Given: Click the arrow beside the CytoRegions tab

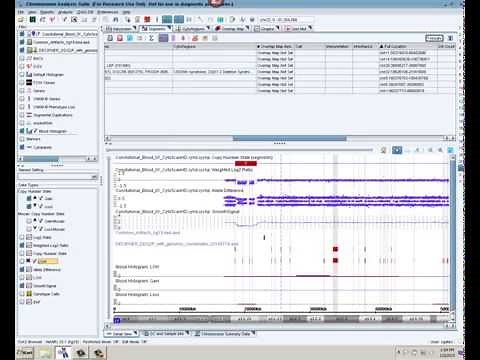Looking at the screenshot, I should [x=208, y=28].
